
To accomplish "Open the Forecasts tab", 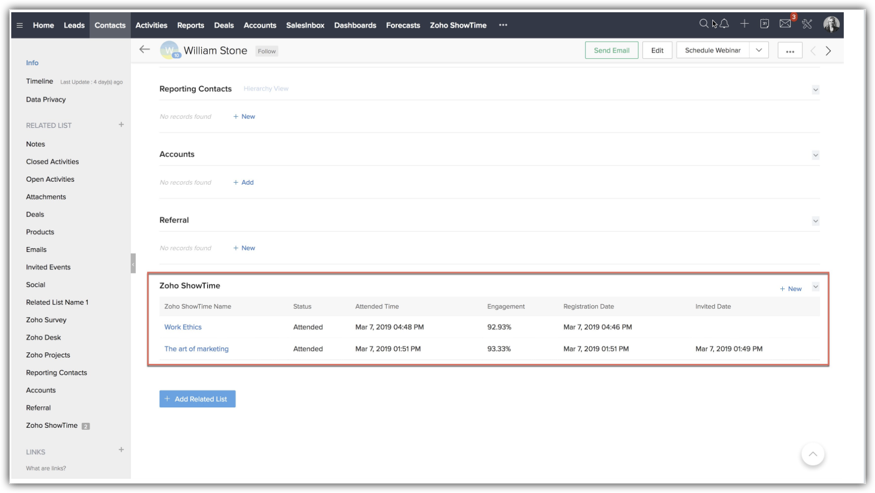I will [x=403, y=25].
